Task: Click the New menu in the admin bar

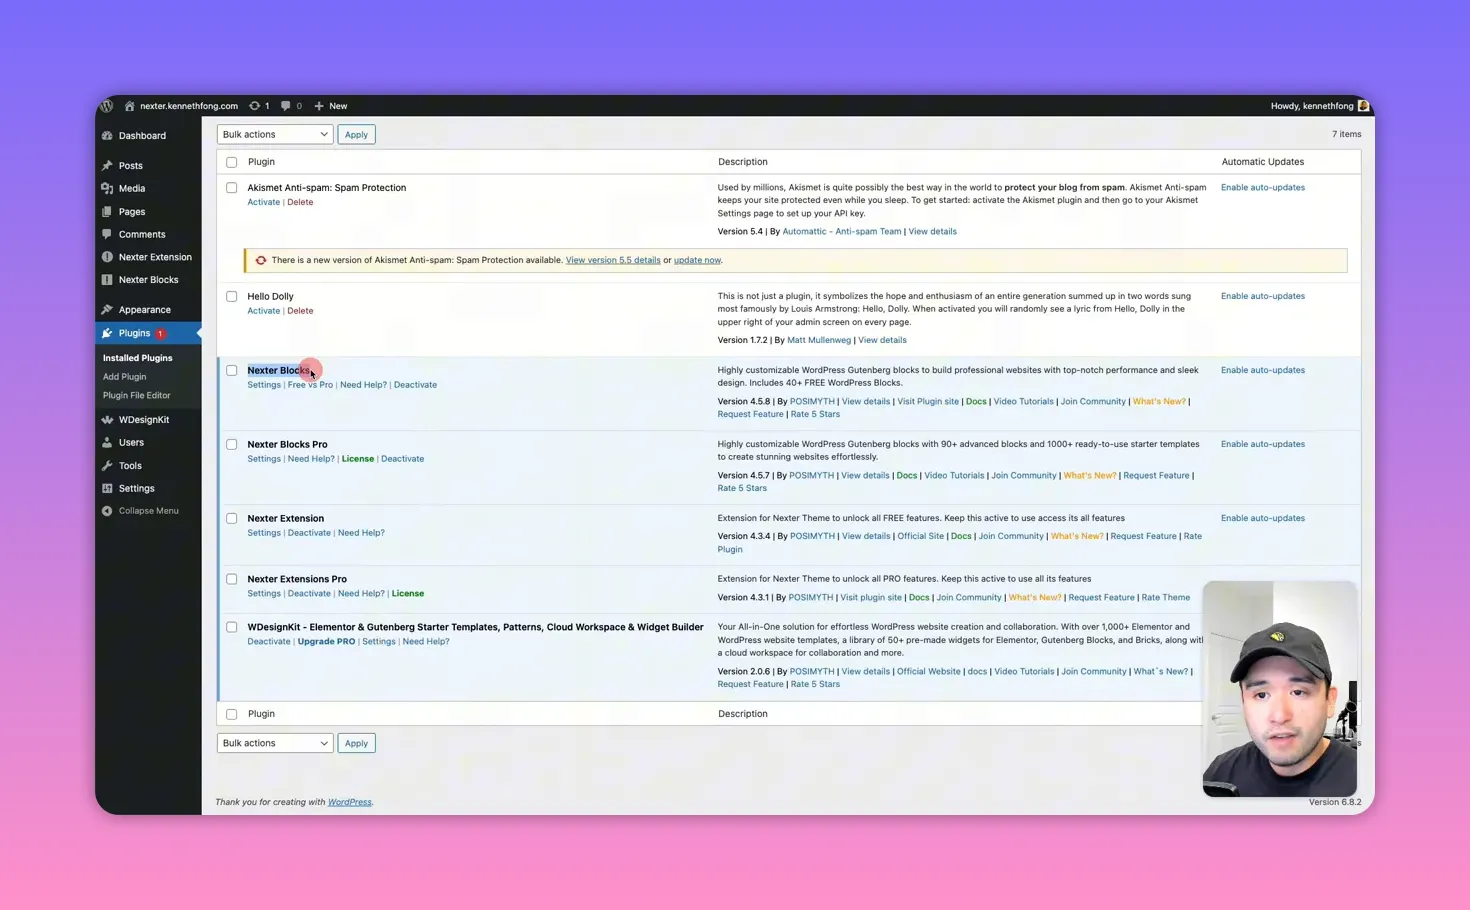Action: click(330, 105)
